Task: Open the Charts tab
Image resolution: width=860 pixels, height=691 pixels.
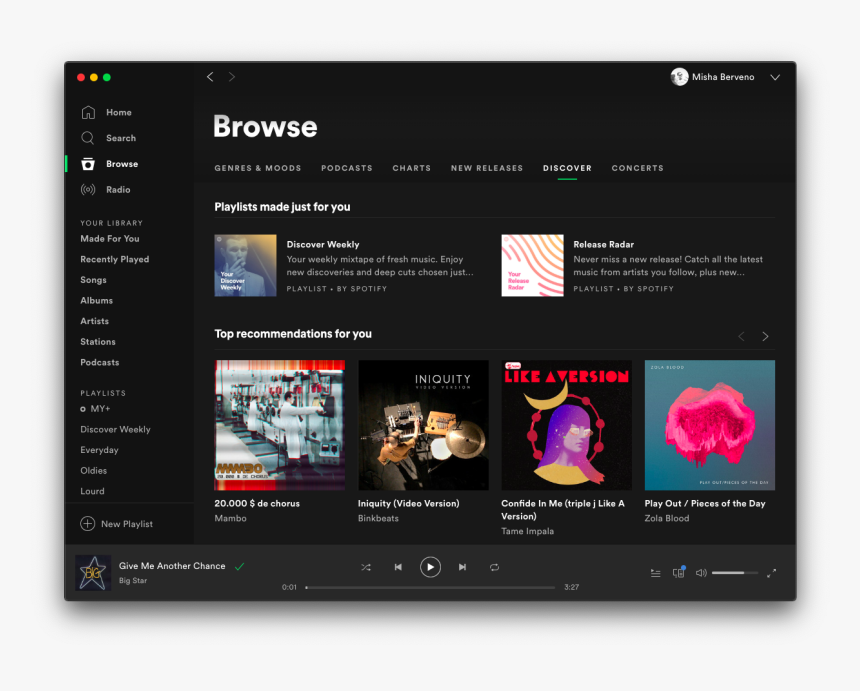Action: point(412,168)
